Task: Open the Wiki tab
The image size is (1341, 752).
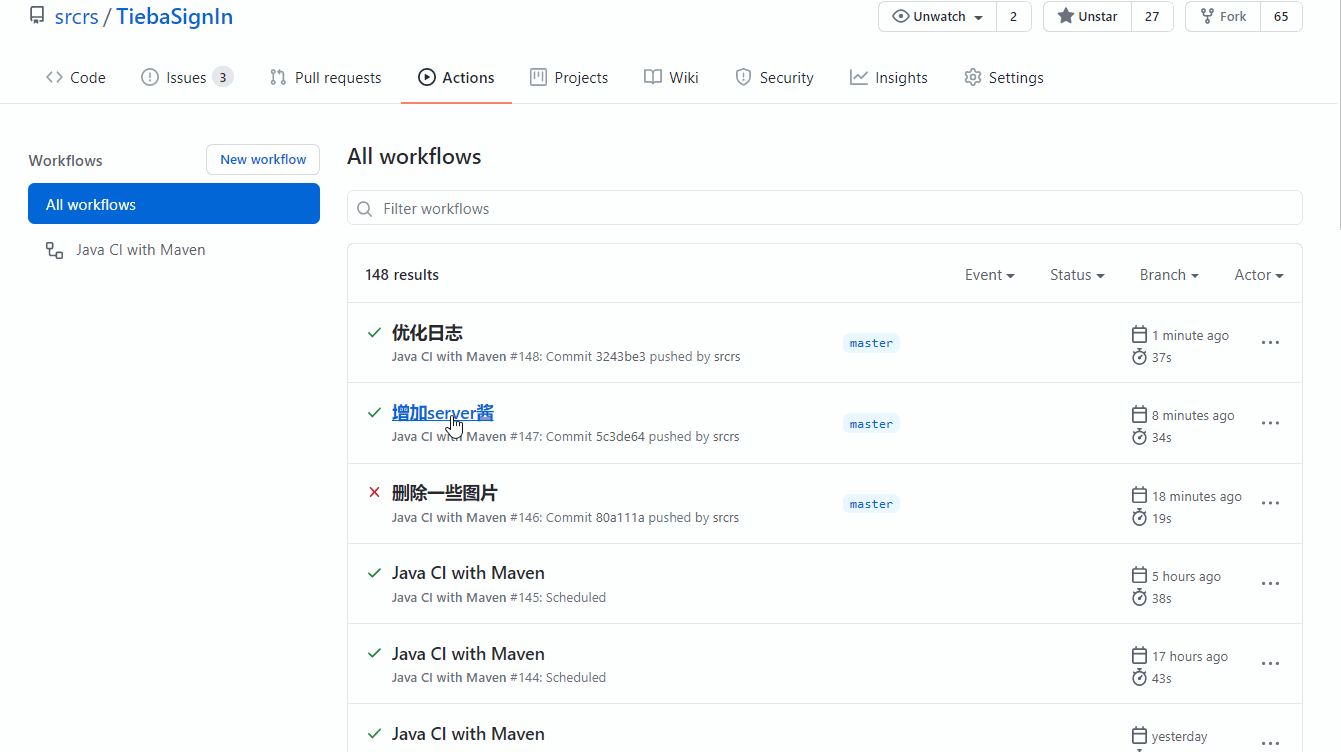Action: (671, 77)
